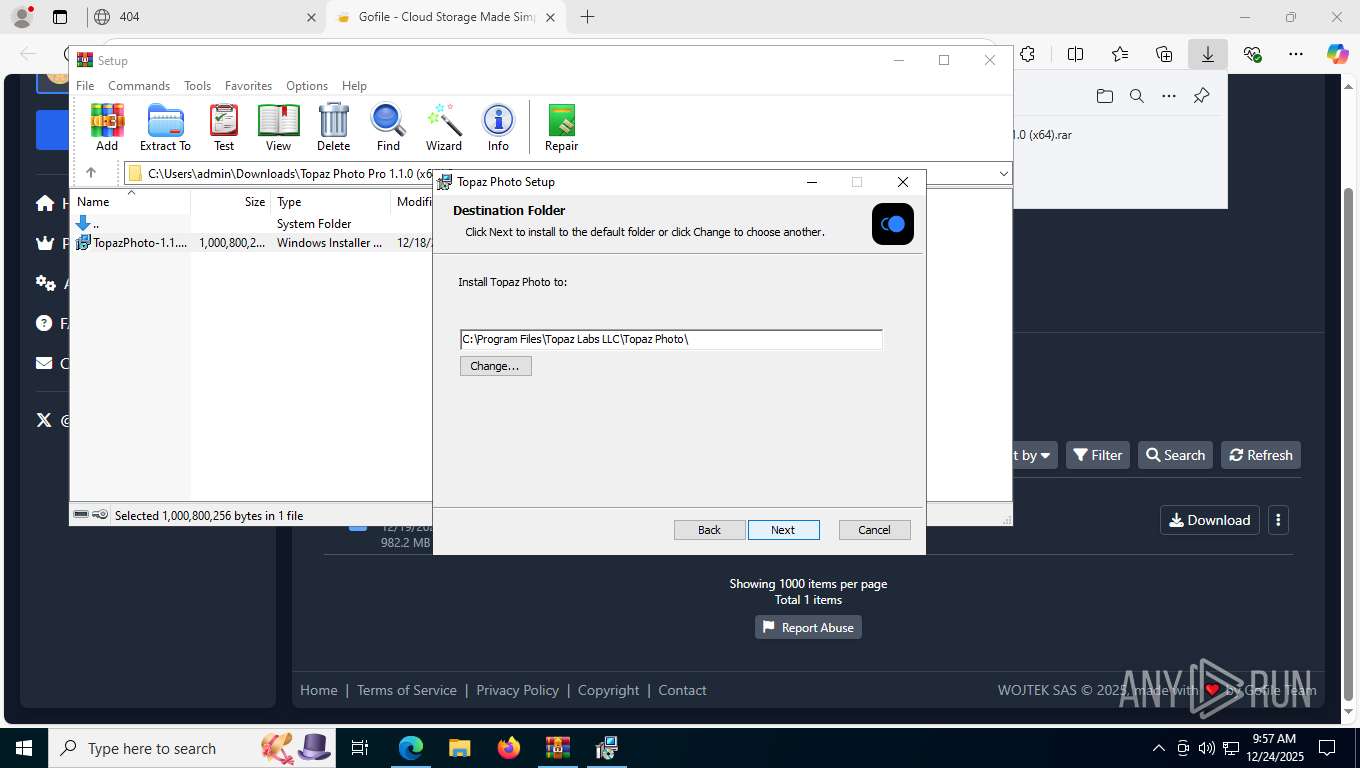This screenshot has height=768, width=1360.
Task: Refresh the Gofile file list
Action: (1260, 455)
